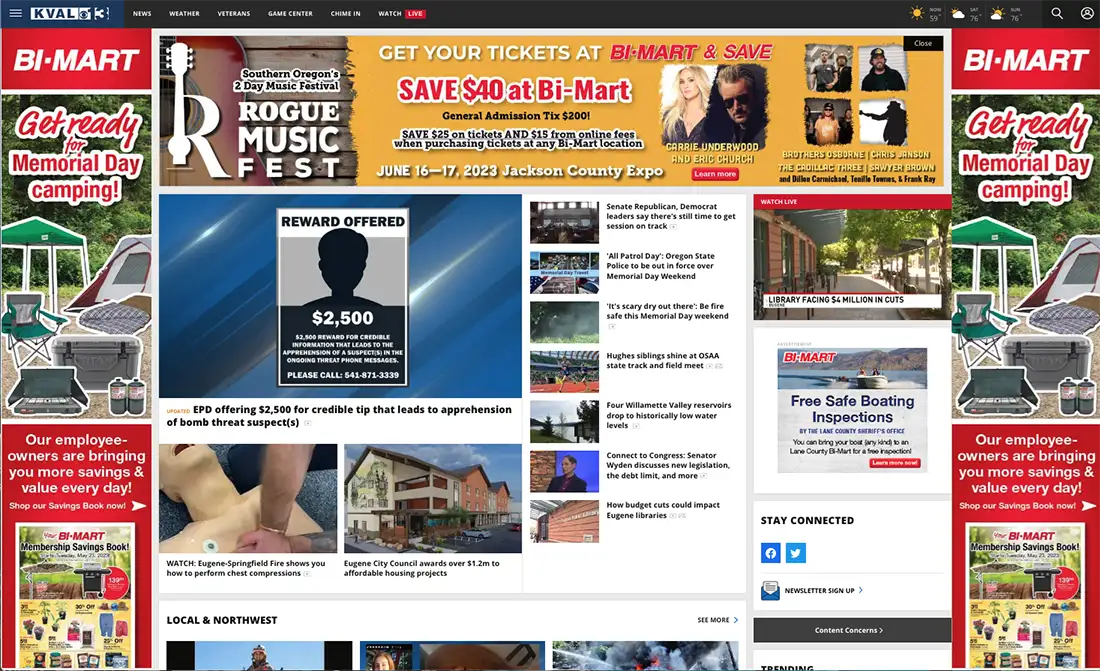1100x671 pixels.
Task: Open How budget cuts impact libraries headline
Action: 663,510
